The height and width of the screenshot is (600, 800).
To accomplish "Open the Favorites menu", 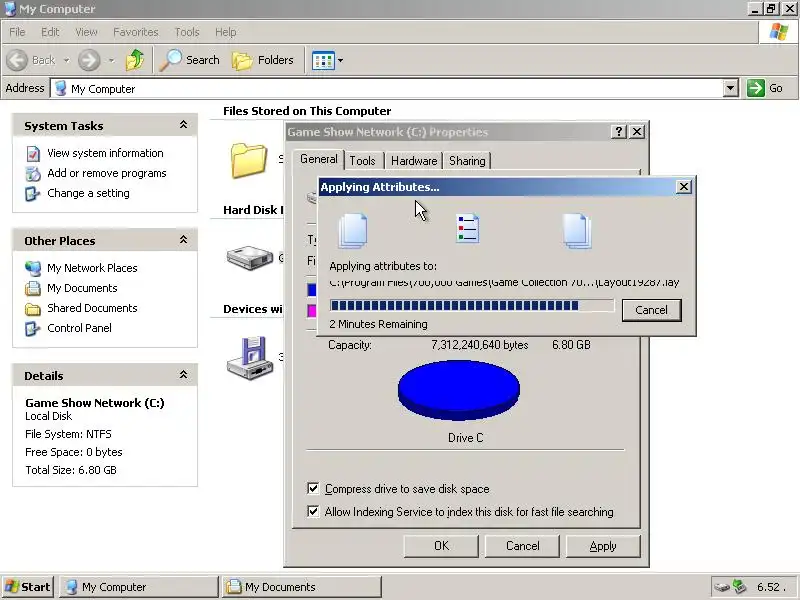I will 136,32.
